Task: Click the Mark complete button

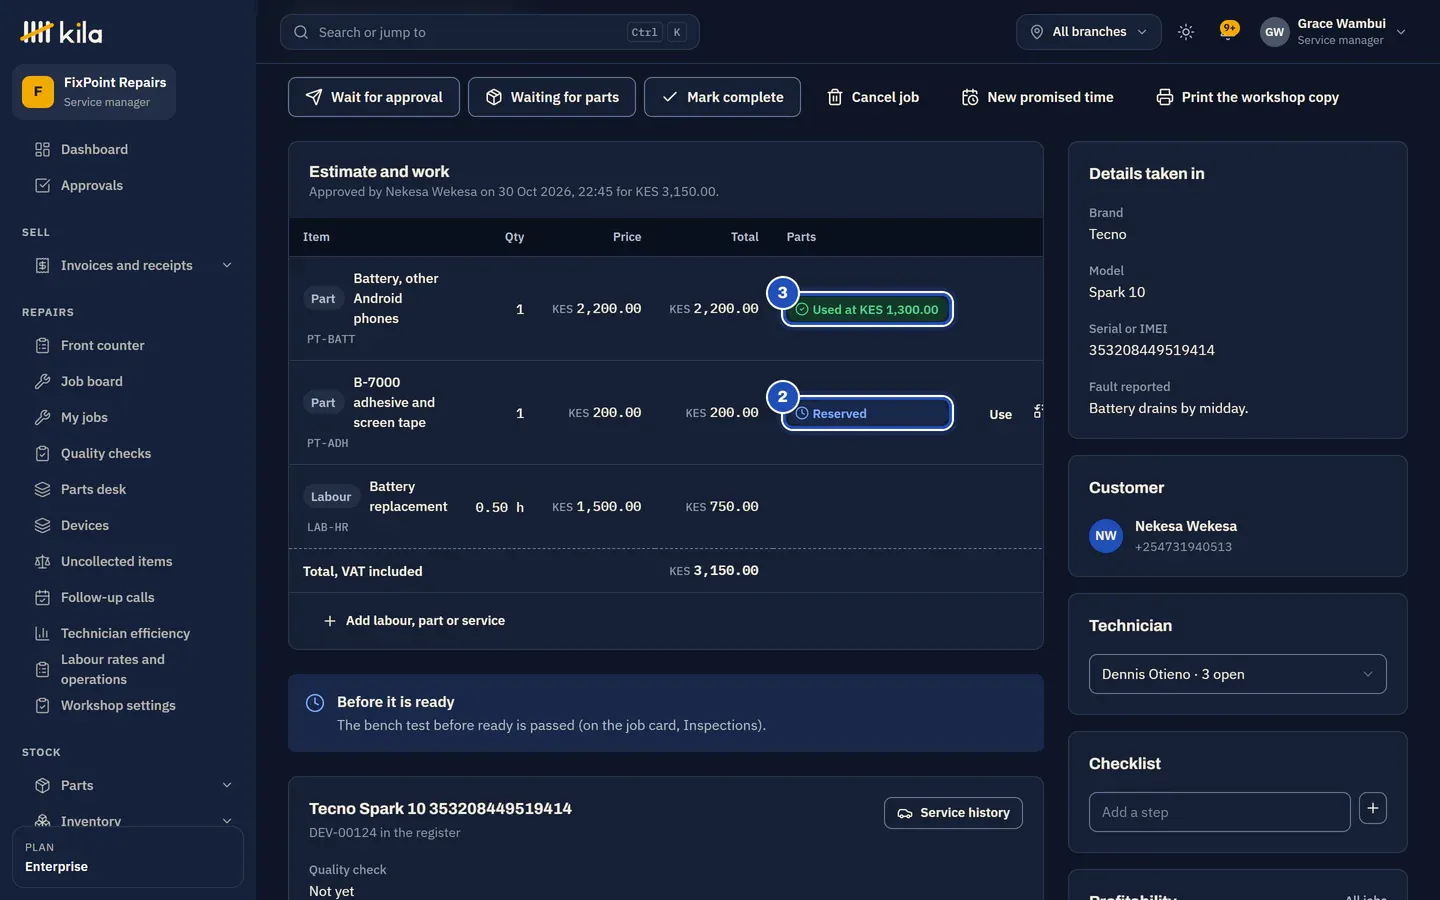Action: pos(722,97)
